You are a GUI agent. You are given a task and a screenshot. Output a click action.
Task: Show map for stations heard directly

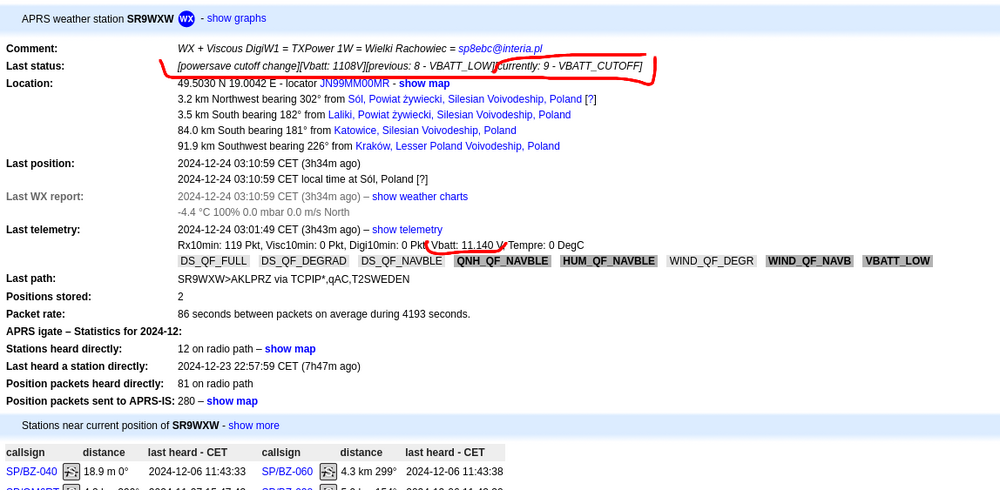coord(290,349)
